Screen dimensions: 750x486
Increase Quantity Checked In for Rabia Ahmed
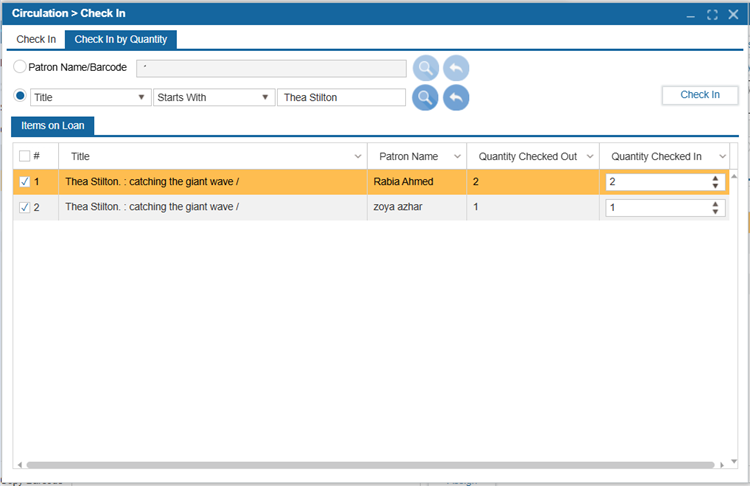click(715, 178)
